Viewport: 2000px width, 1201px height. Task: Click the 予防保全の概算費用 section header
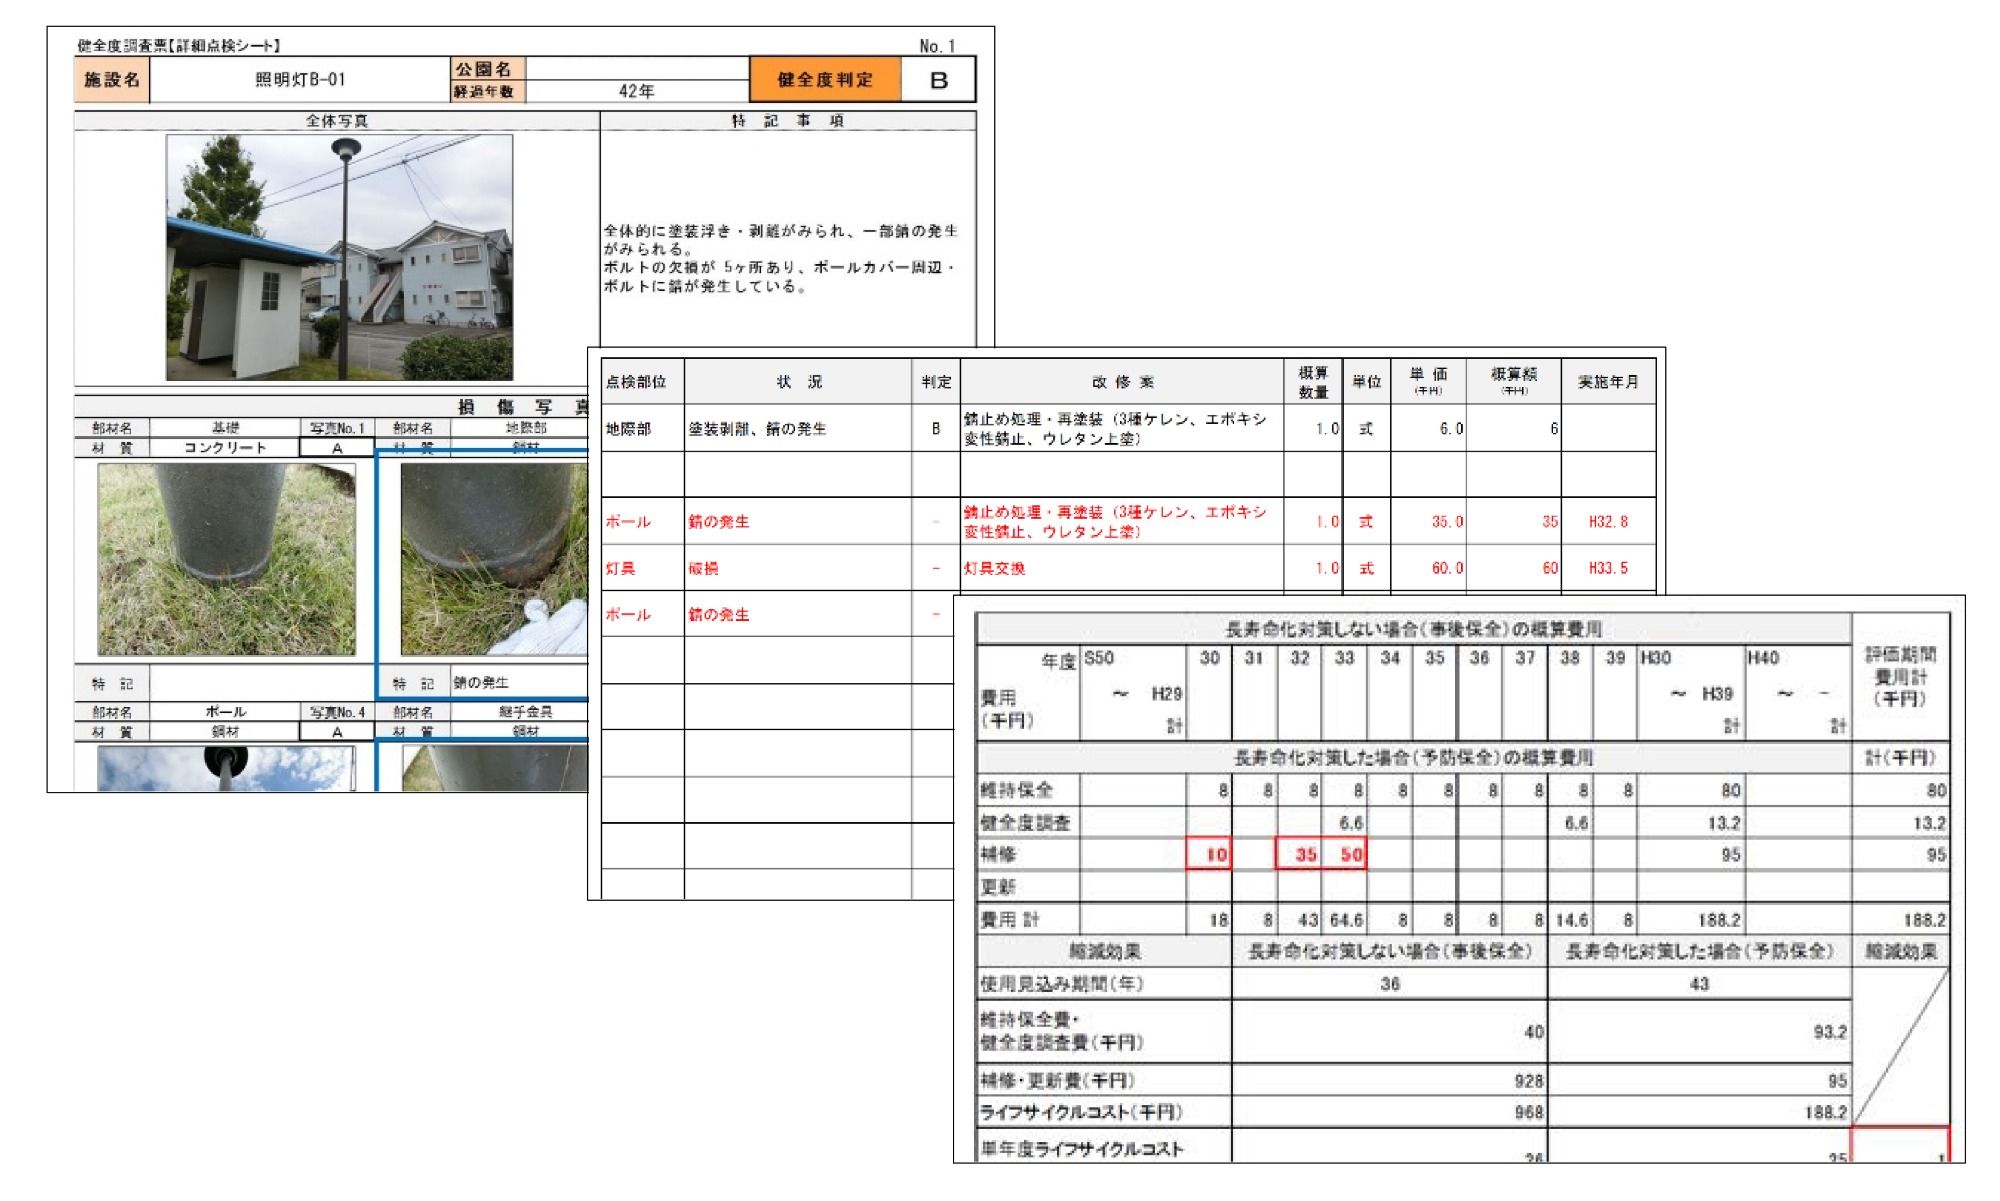pyautogui.click(x=1414, y=757)
